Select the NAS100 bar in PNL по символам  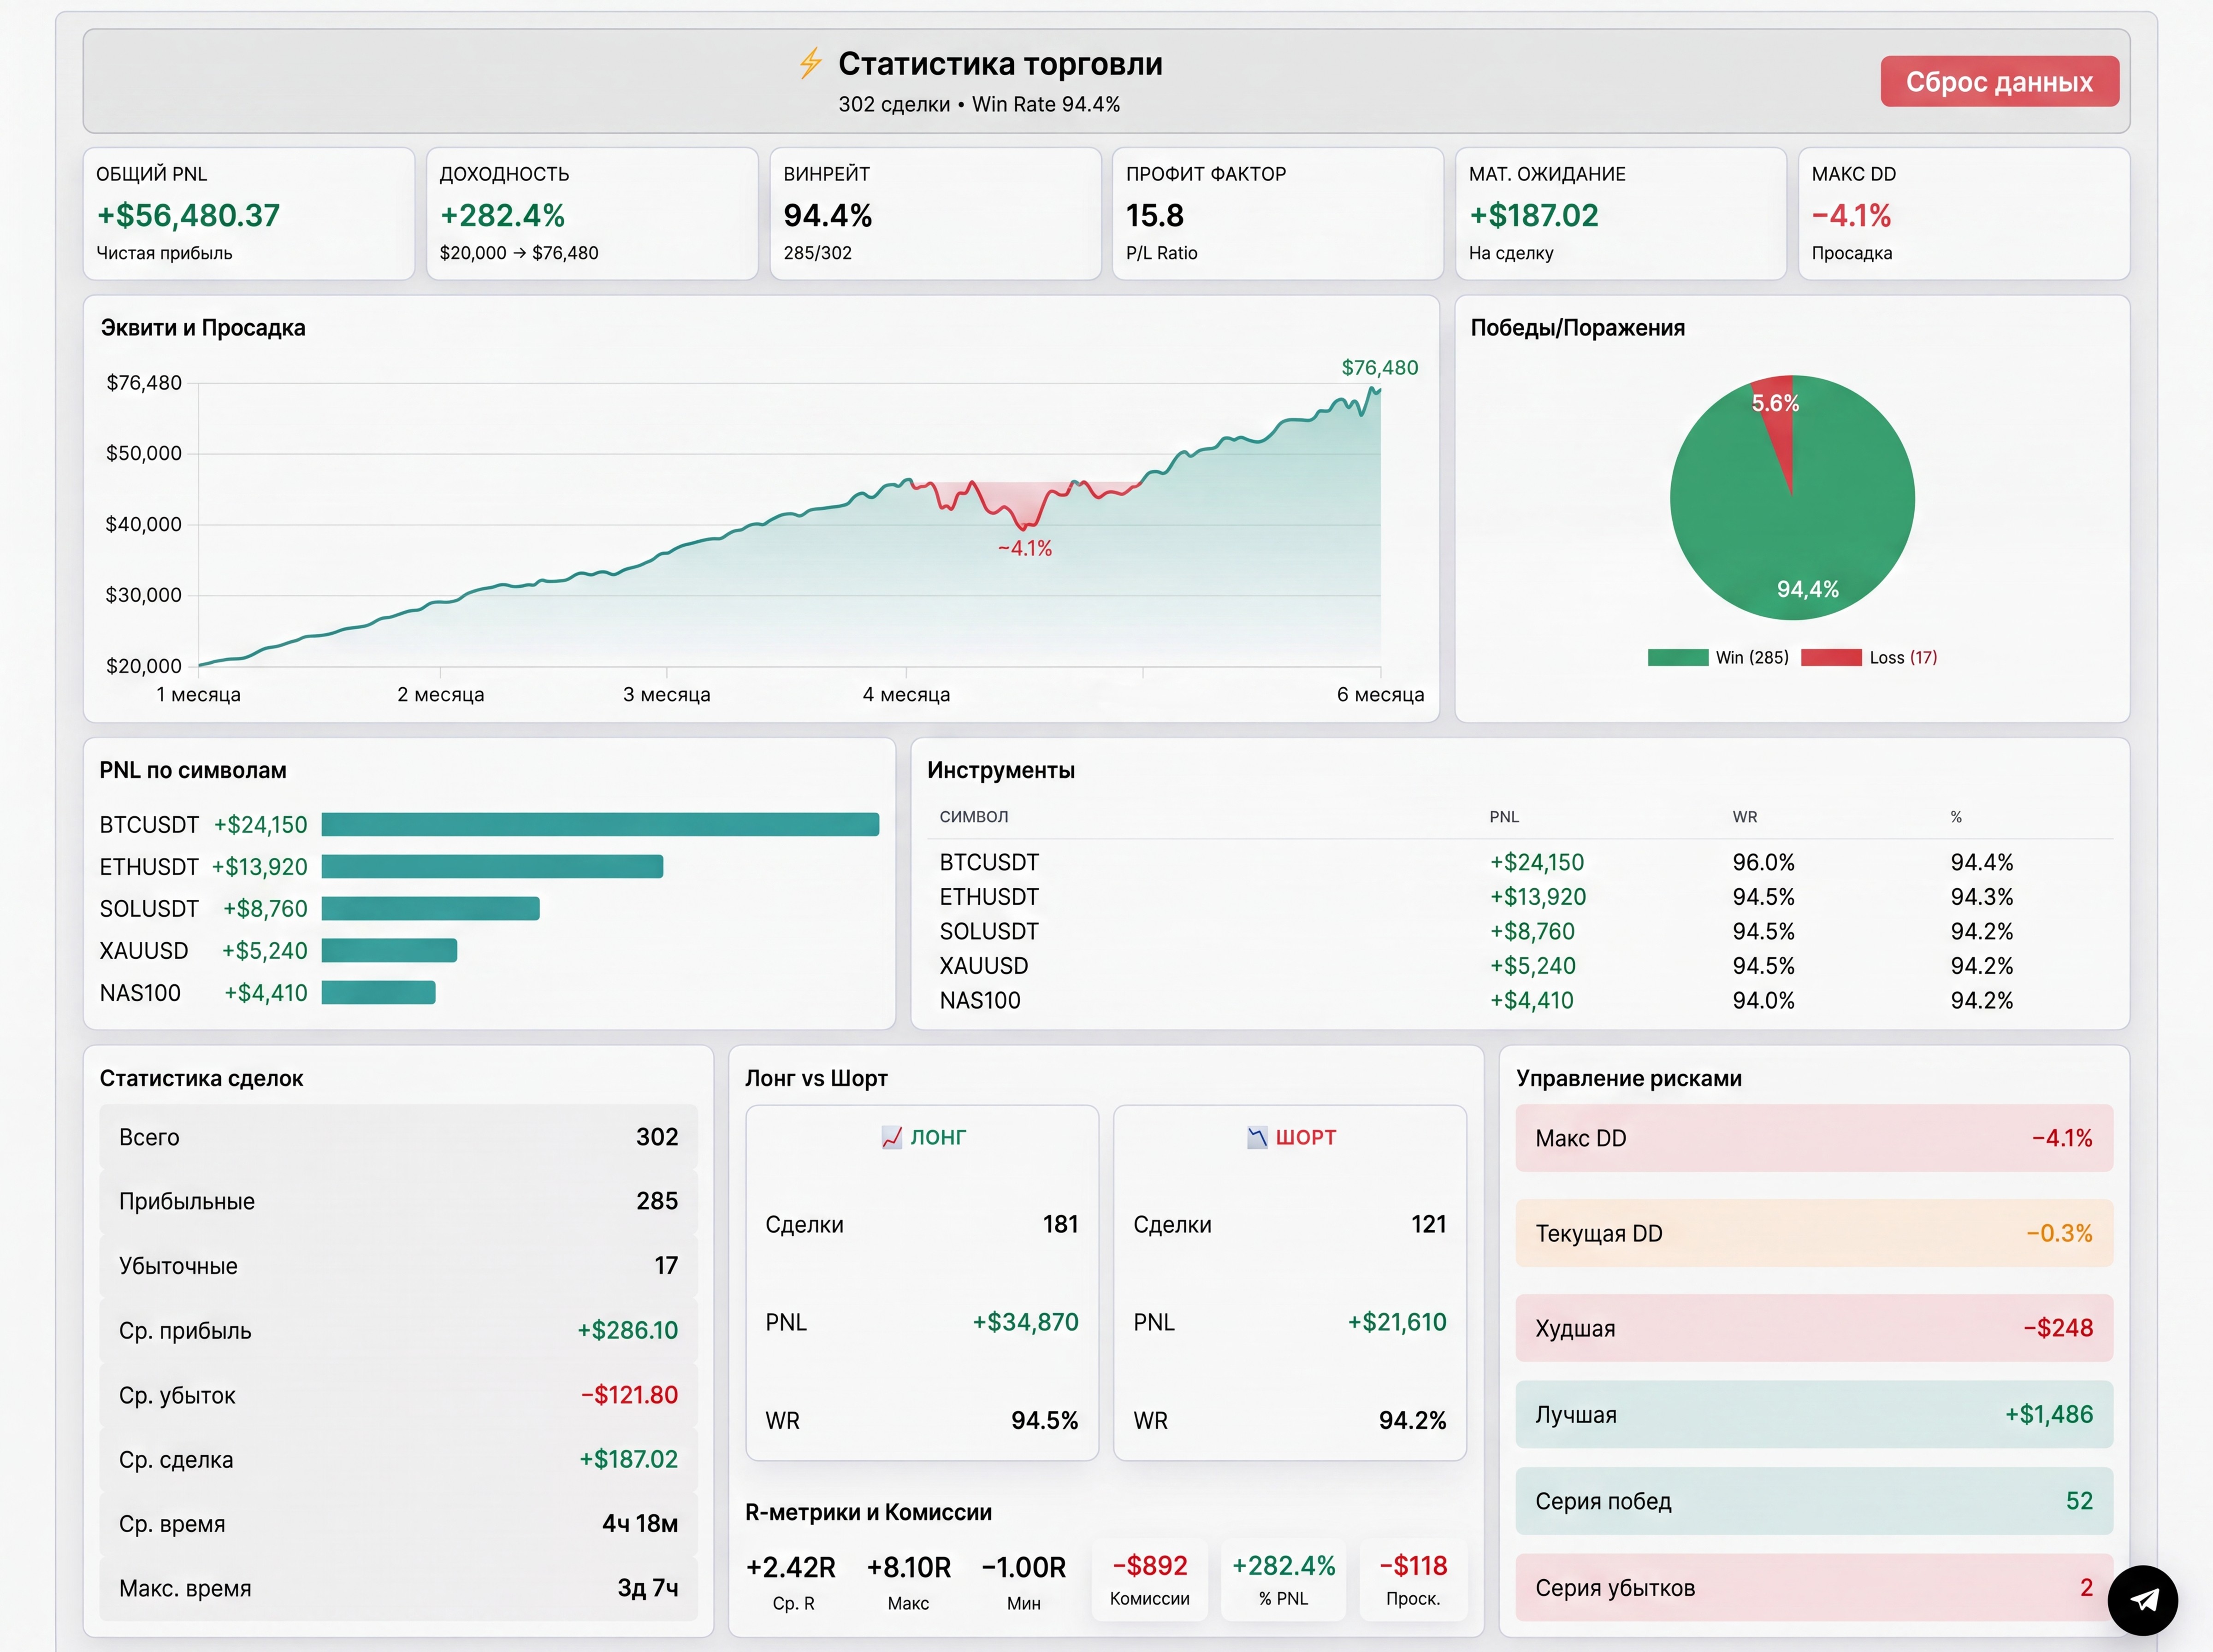pyautogui.click(x=378, y=992)
